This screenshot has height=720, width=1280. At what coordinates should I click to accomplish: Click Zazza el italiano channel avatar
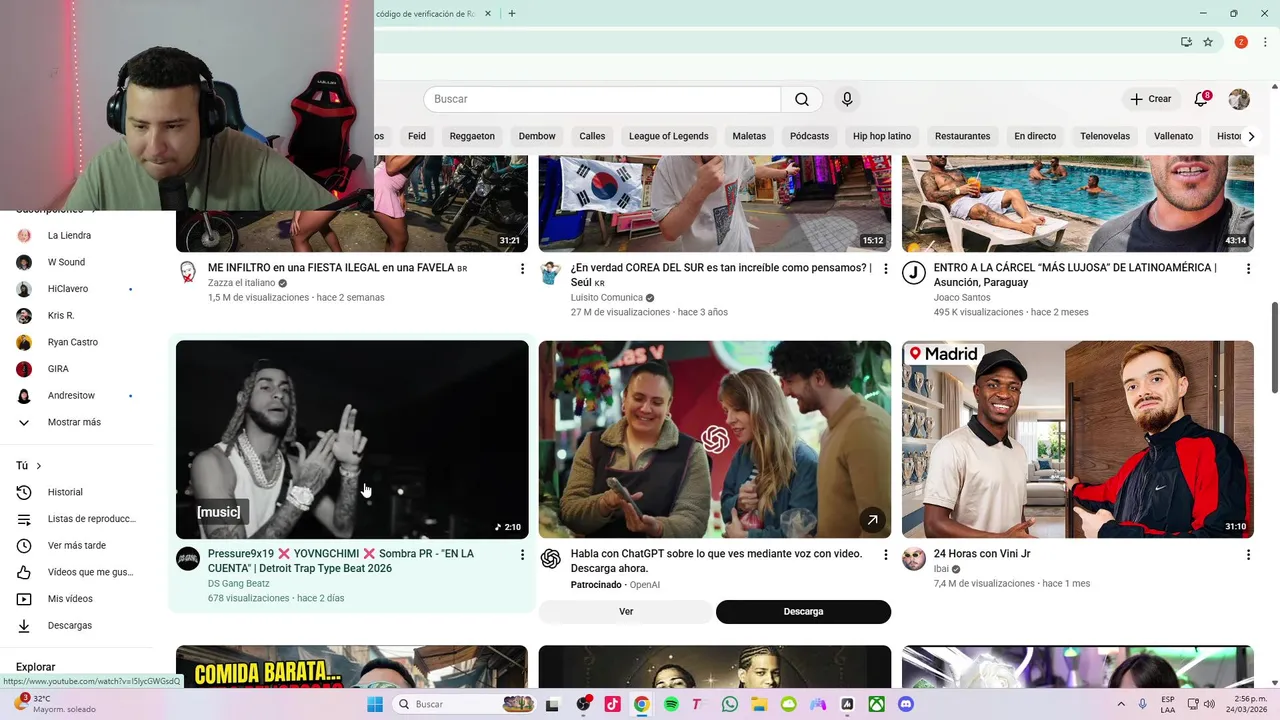[188, 273]
